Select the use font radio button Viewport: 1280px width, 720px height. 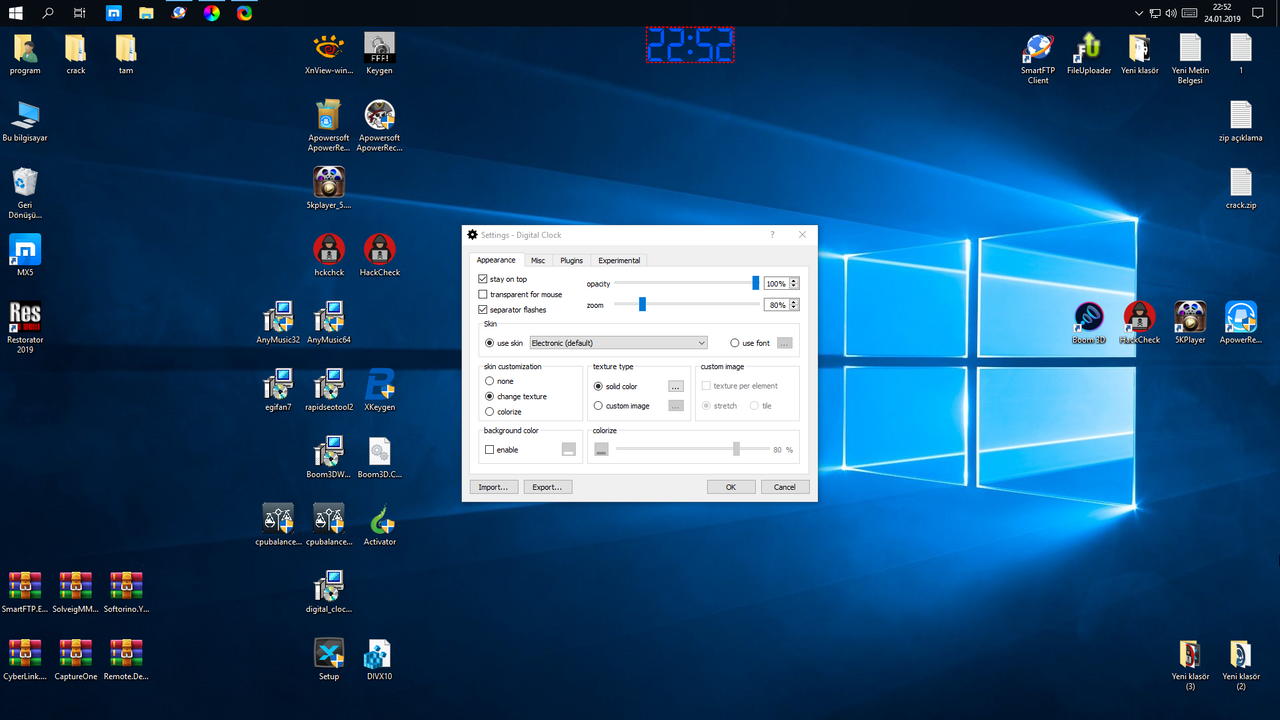point(735,343)
